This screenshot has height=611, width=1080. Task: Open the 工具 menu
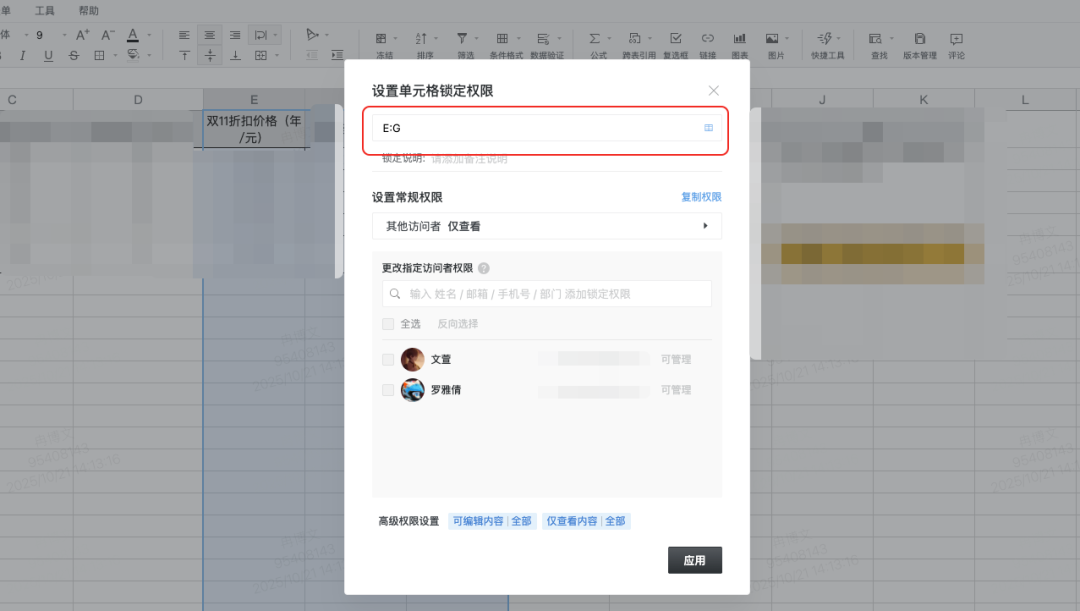pos(45,11)
